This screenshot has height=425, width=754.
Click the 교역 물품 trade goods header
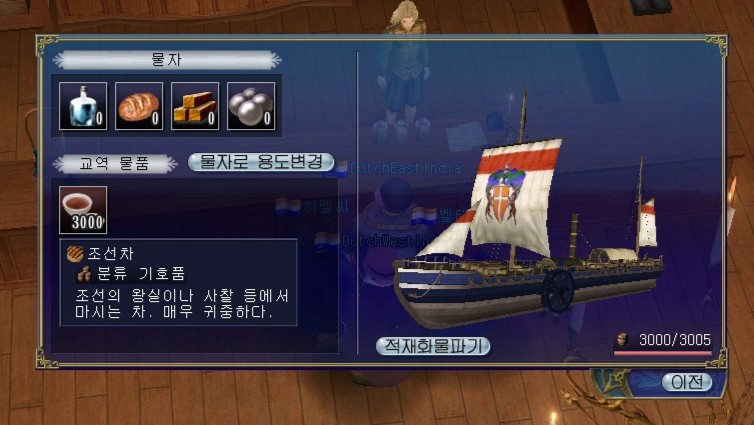click(x=114, y=164)
